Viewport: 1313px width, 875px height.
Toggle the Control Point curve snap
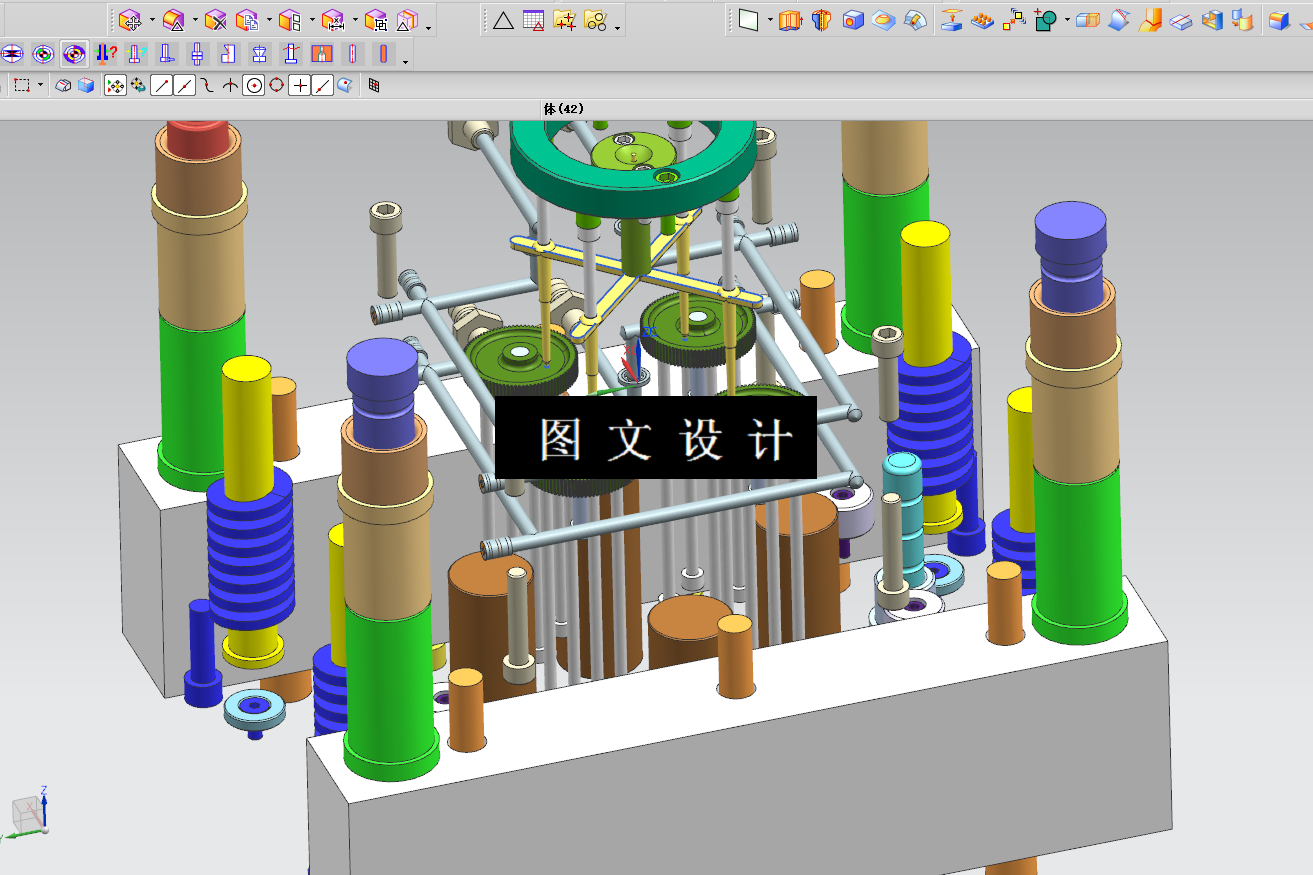pos(208,86)
